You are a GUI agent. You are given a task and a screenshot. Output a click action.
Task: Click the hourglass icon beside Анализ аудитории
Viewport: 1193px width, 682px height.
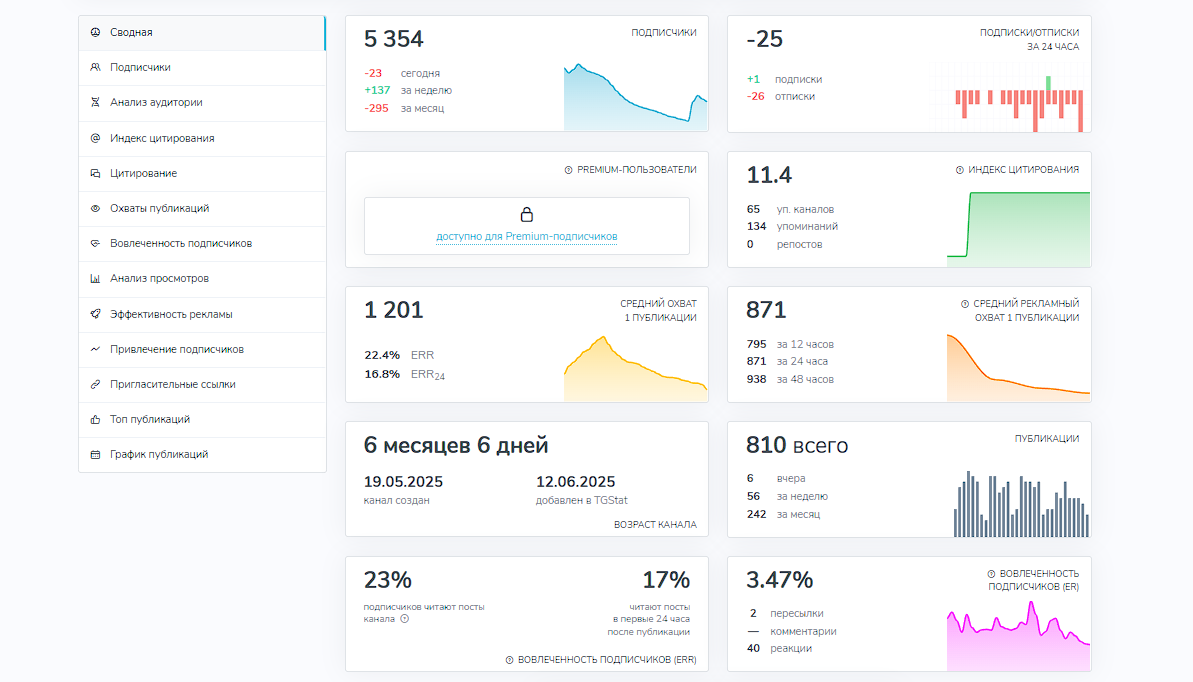click(x=95, y=103)
